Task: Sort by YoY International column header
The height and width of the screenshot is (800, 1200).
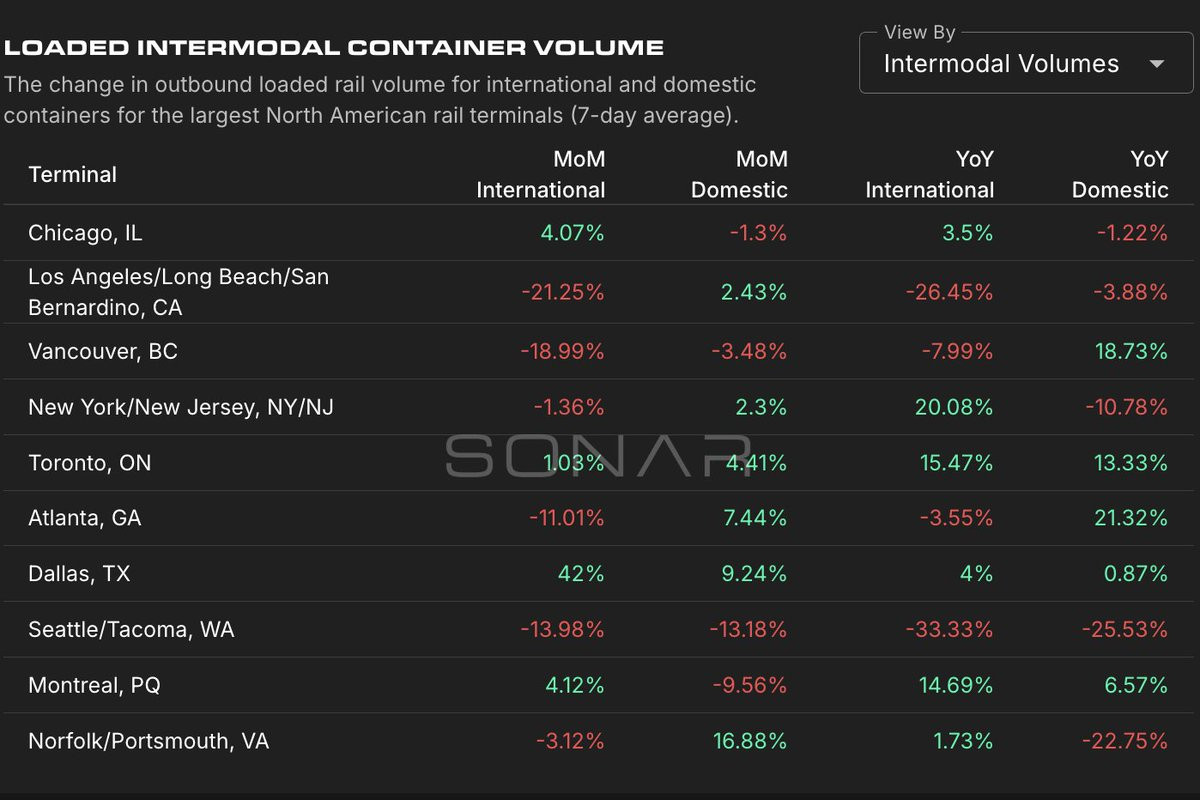Action: point(930,174)
